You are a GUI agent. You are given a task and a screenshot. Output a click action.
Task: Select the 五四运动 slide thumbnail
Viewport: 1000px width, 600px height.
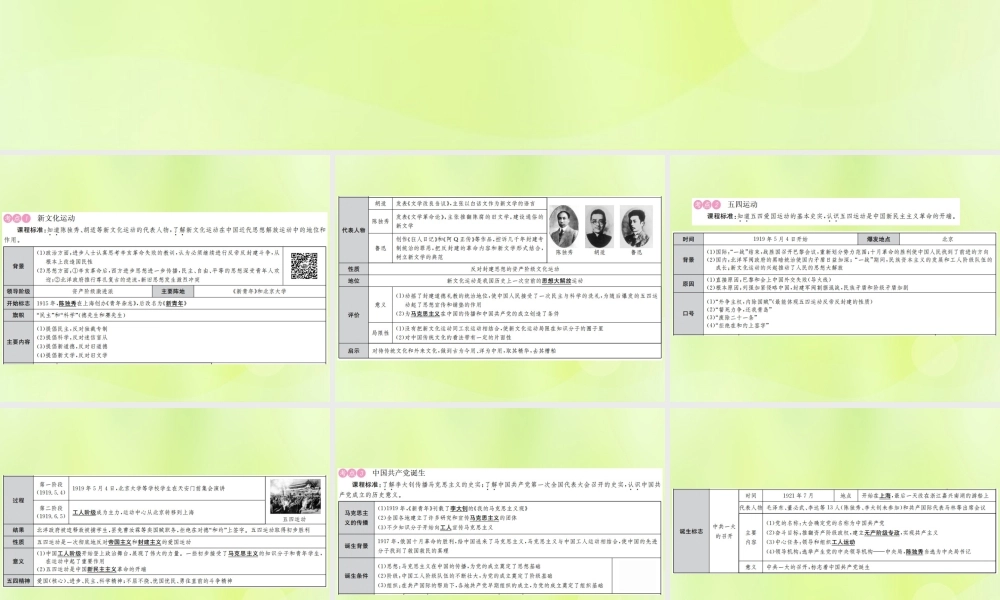834,278
